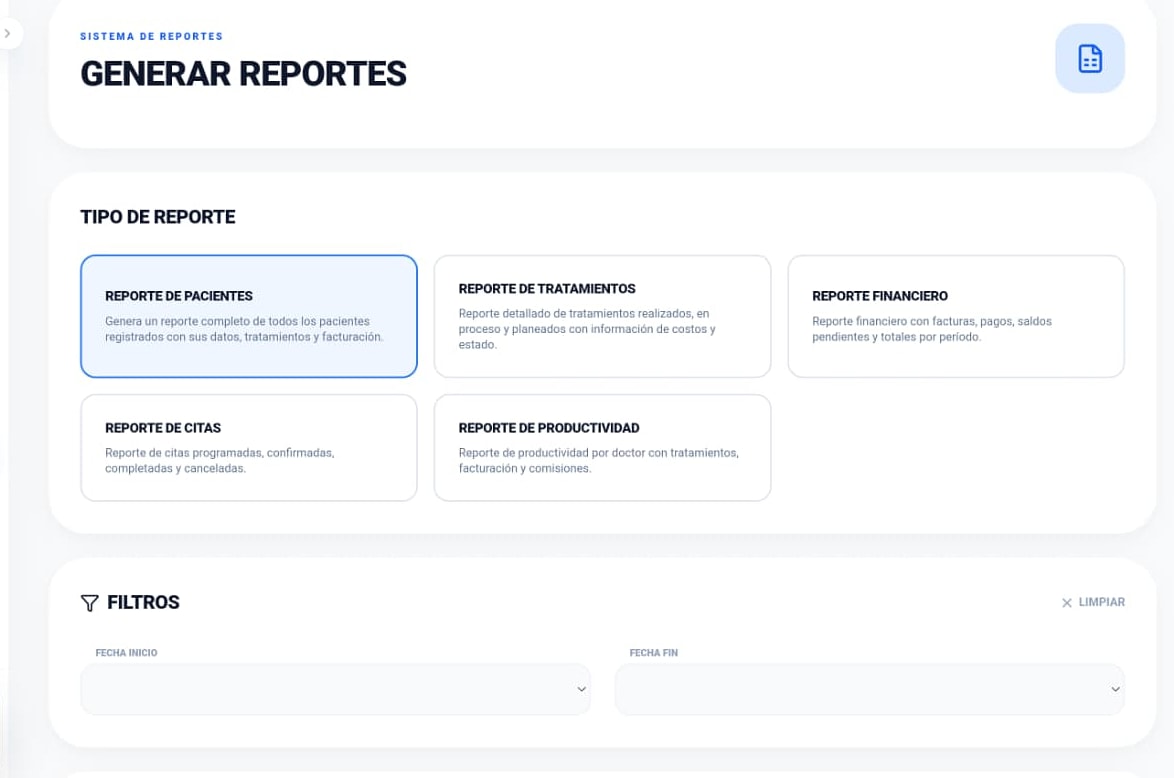
Task: Click the Tipo de Reporte heading
Action: pyautogui.click(x=158, y=217)
